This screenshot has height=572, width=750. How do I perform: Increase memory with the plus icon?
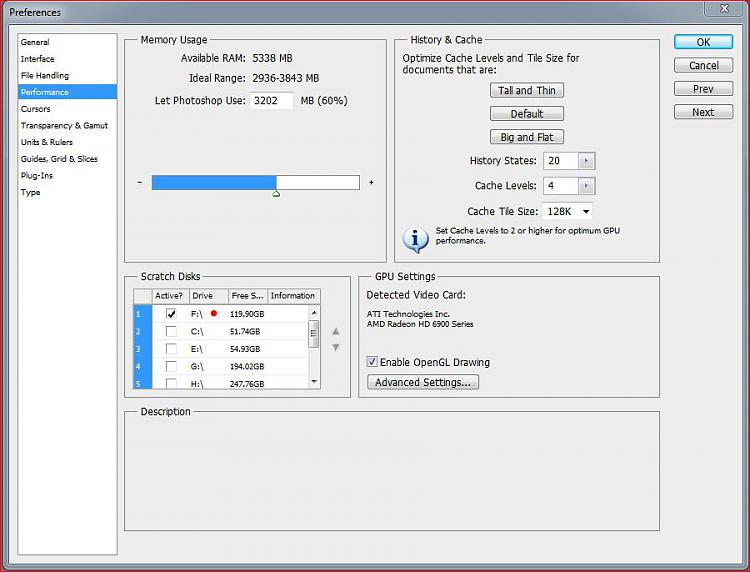tap(371, 182)
